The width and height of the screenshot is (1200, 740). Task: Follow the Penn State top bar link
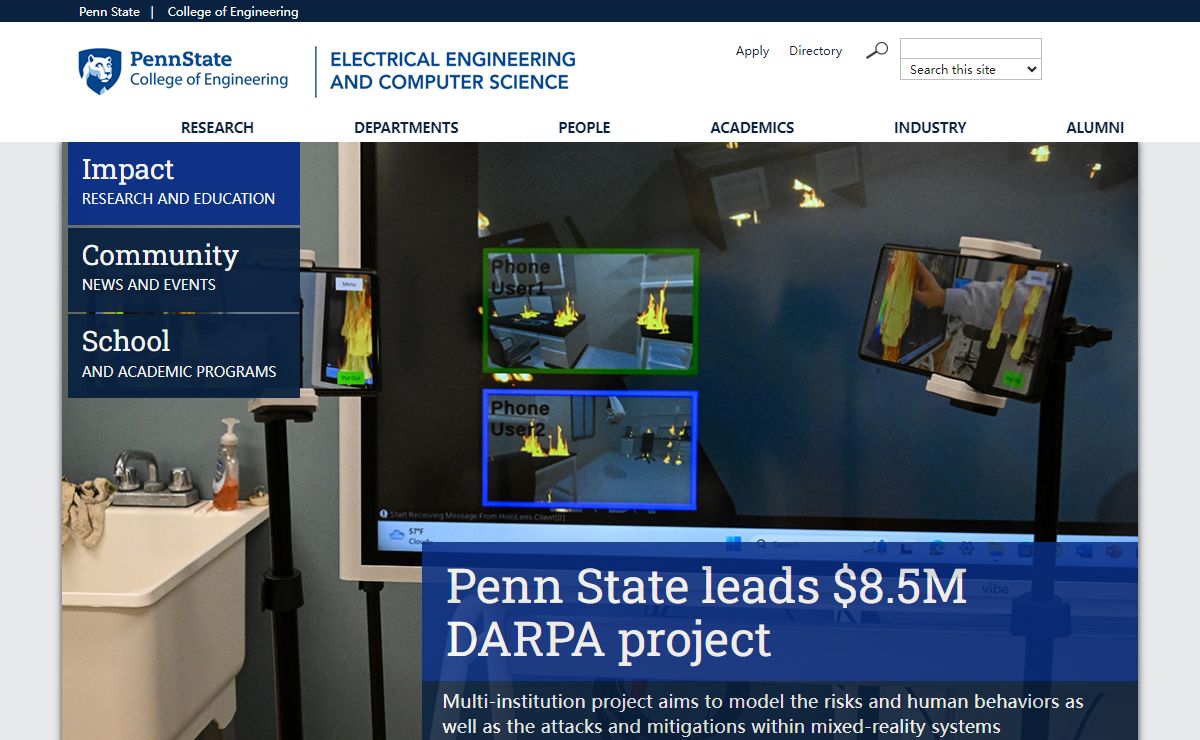click(109, 12)
